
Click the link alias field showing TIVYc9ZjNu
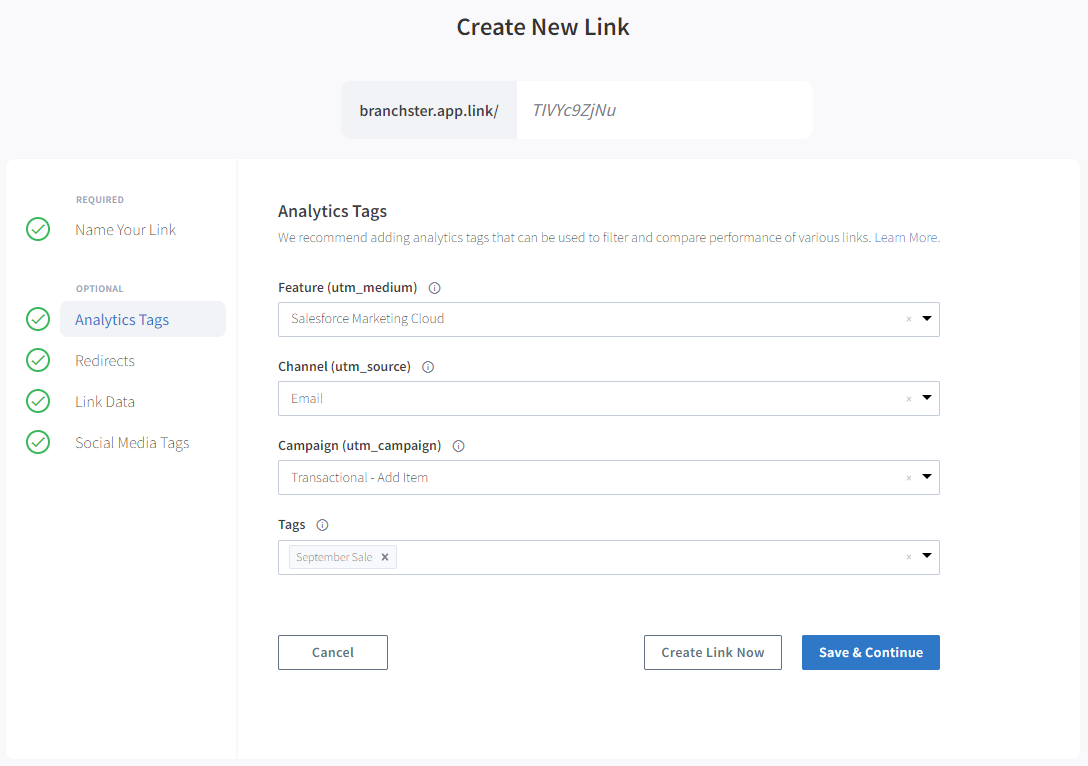coord(665,110)
